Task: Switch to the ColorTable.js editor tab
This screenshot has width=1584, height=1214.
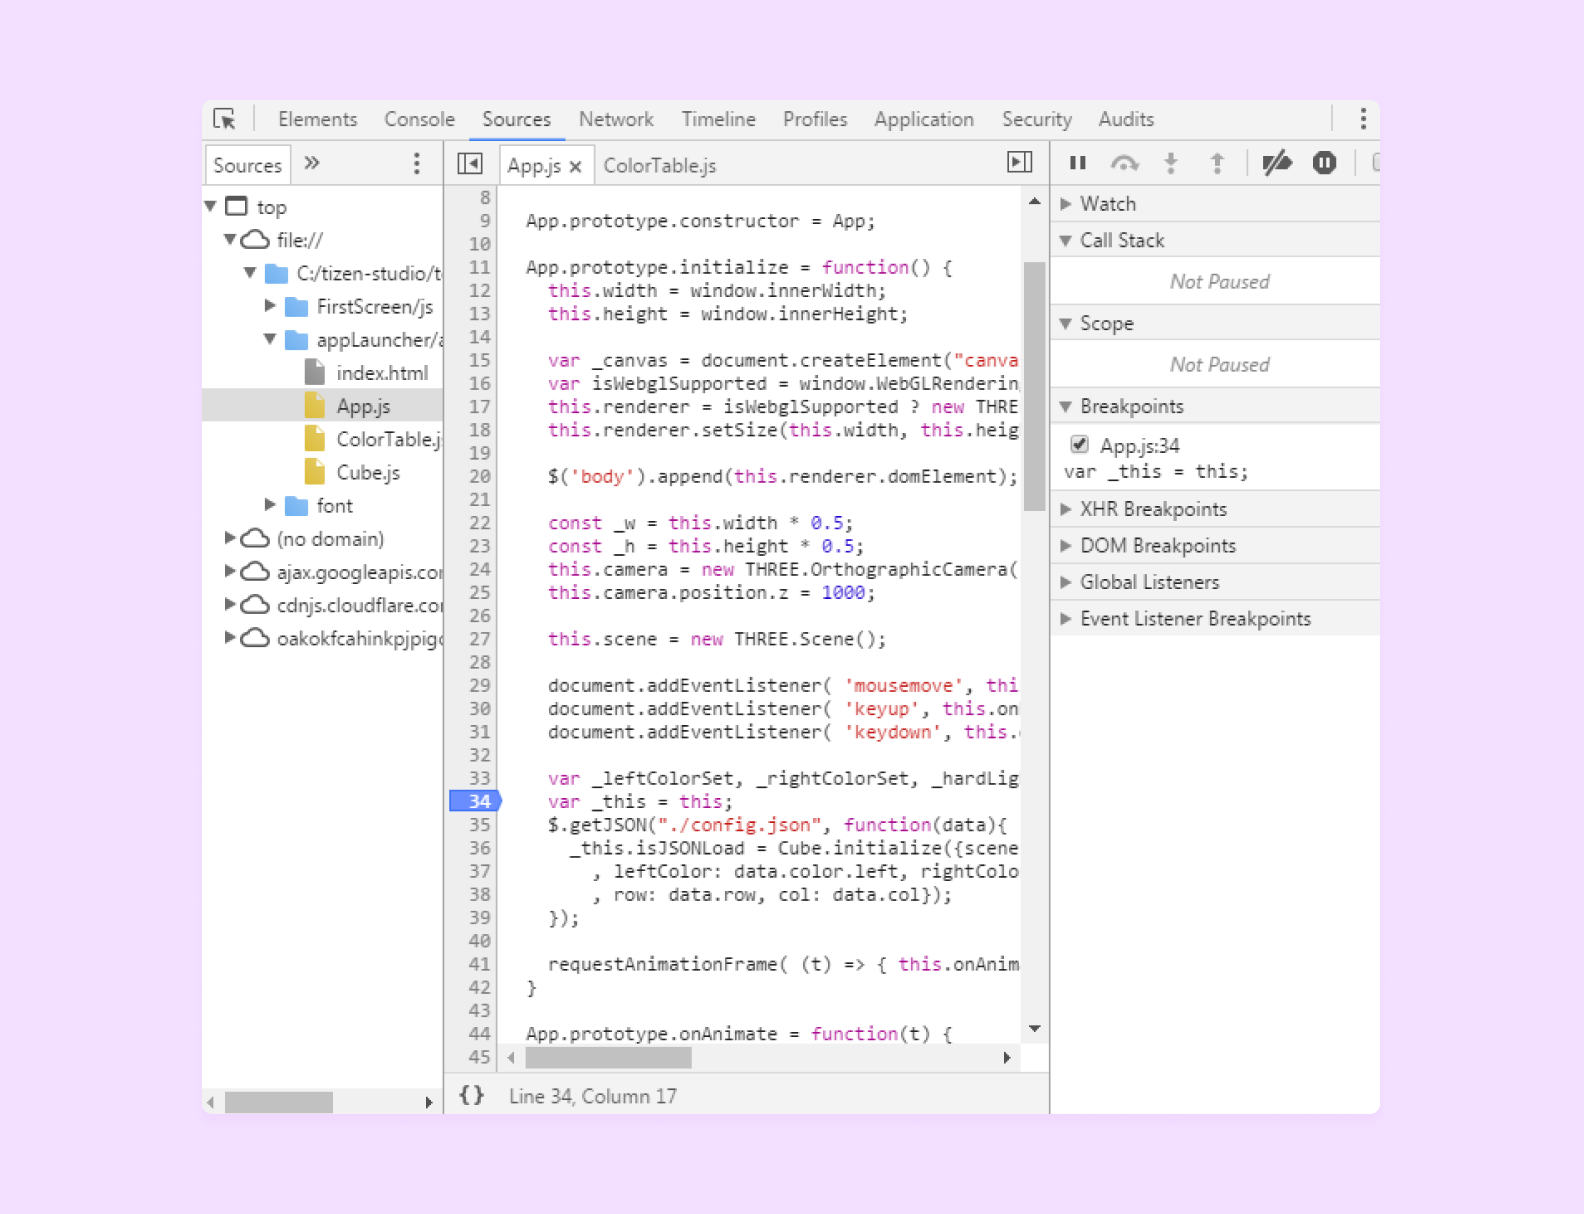Action: [x=660, y=165]
